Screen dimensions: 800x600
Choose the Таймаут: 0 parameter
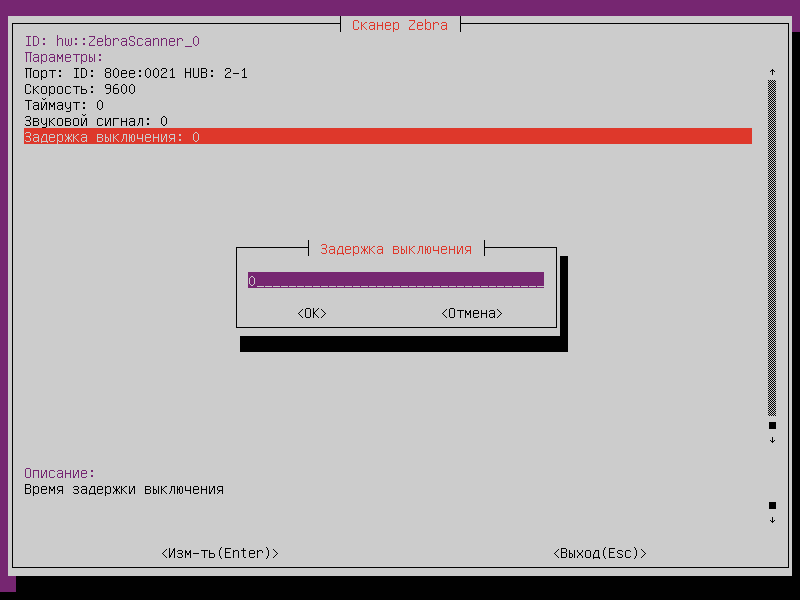[x=64, y=105]
